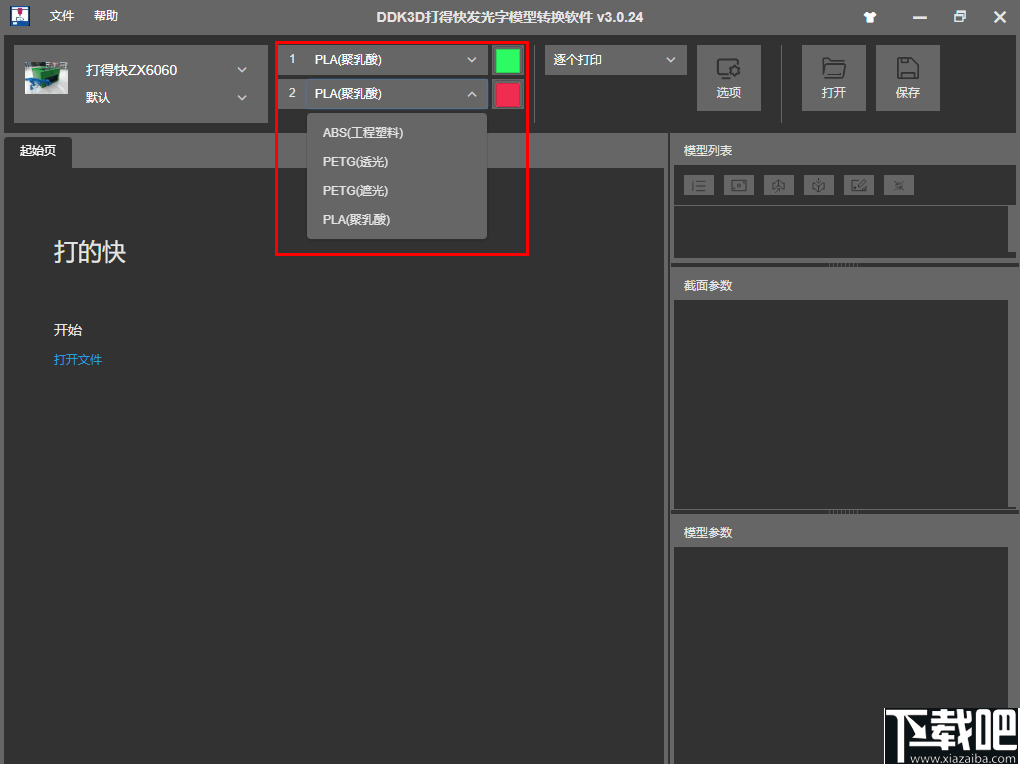Select PLA(聚乳酸) material for extruder 2

click(x=356, y=219)
